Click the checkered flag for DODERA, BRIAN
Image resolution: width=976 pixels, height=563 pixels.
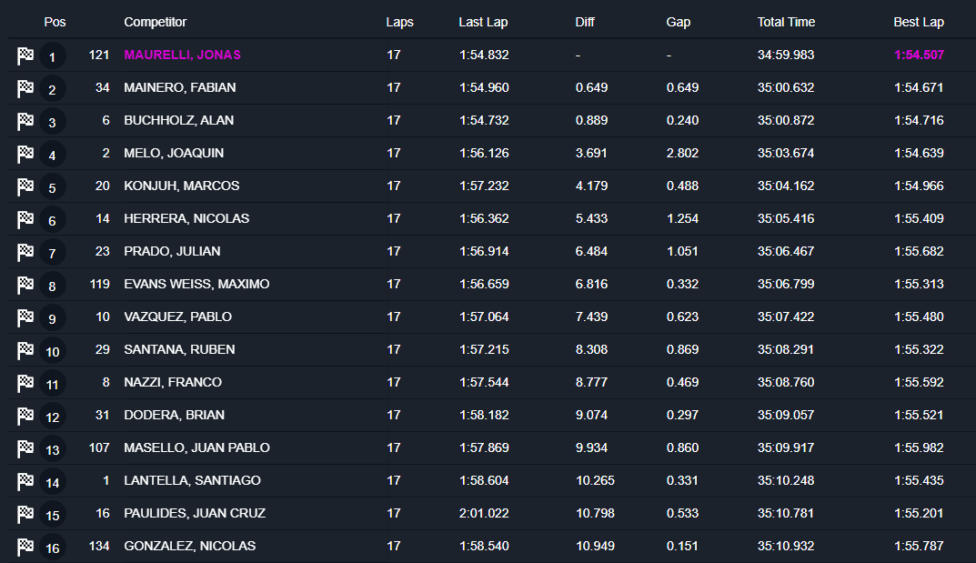point(25,416)
